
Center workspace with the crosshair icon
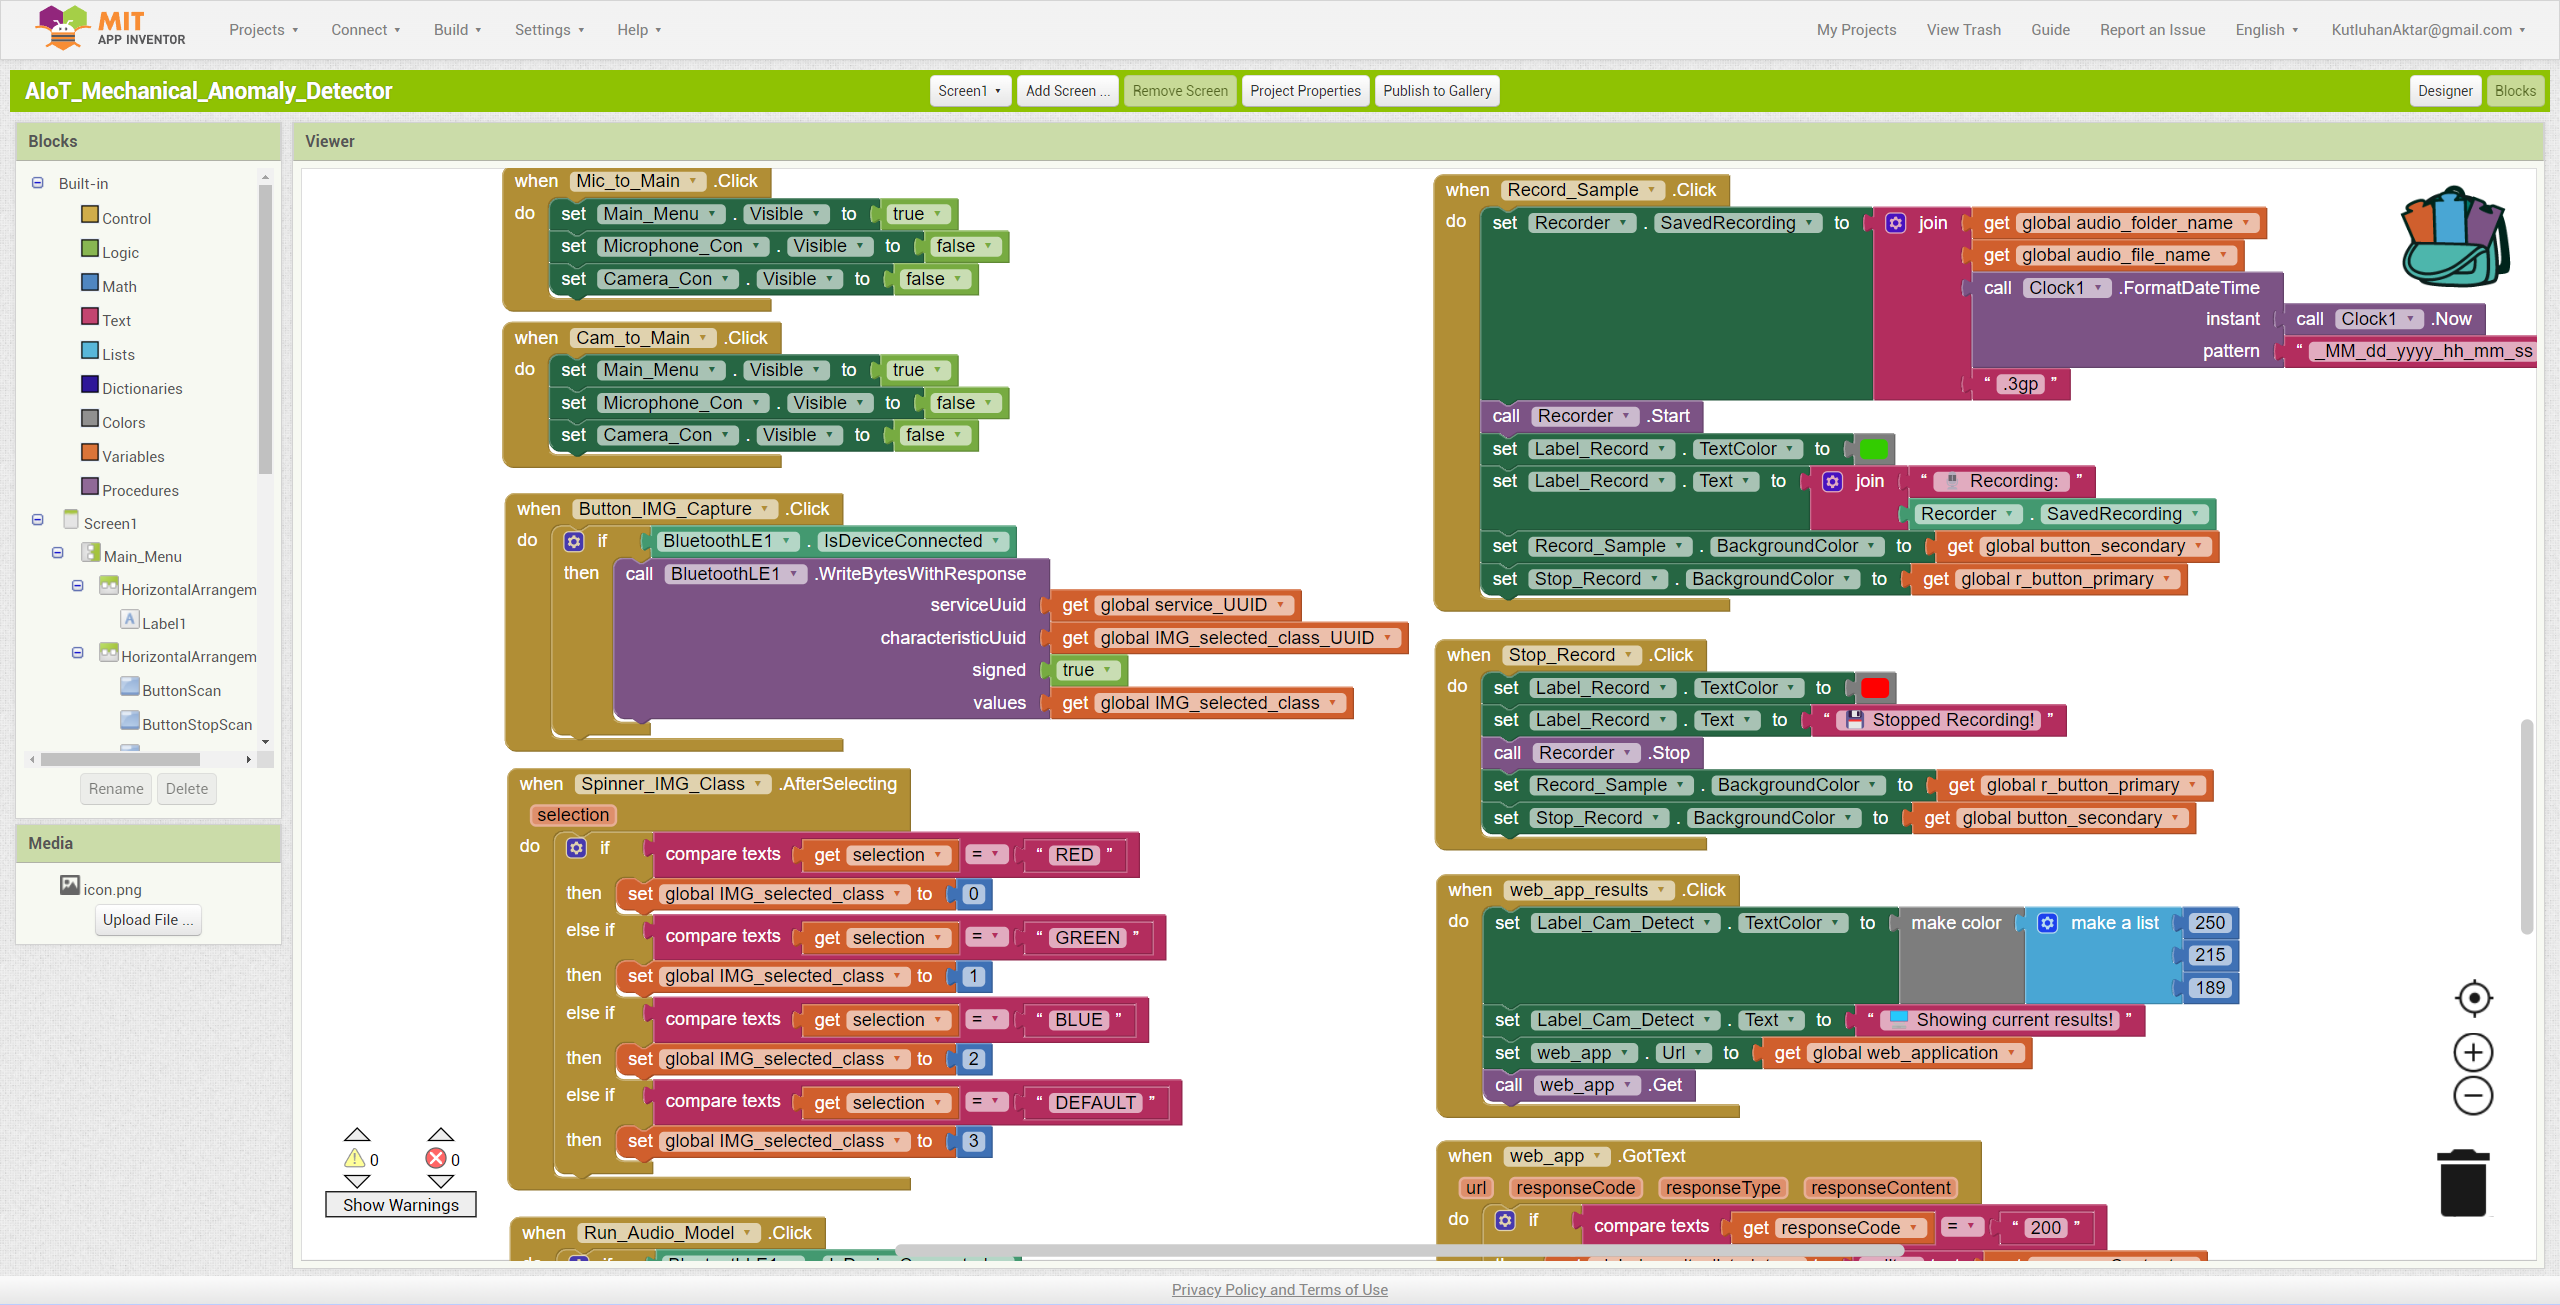pos(2473,998)
